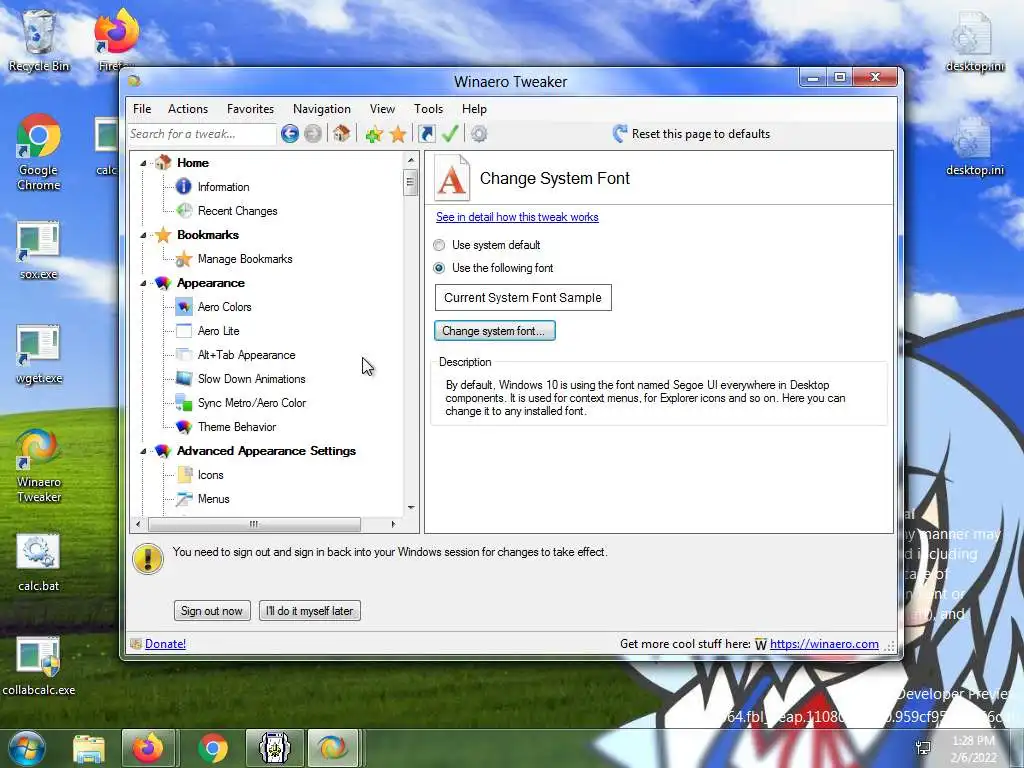
Task: Click the Search for a tweak field
Action: click(202, 134)
